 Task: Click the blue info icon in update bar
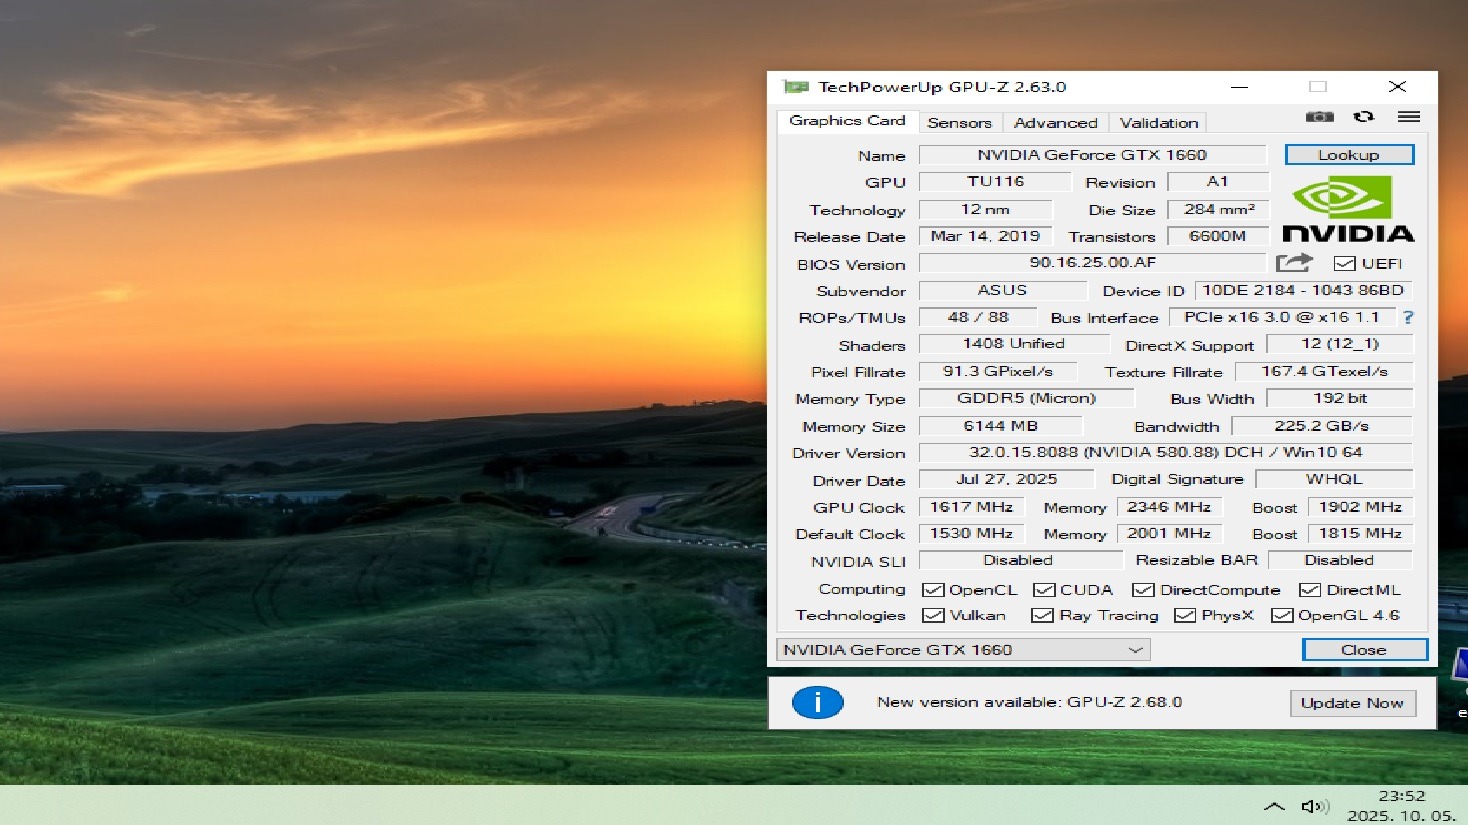(817, 702)
